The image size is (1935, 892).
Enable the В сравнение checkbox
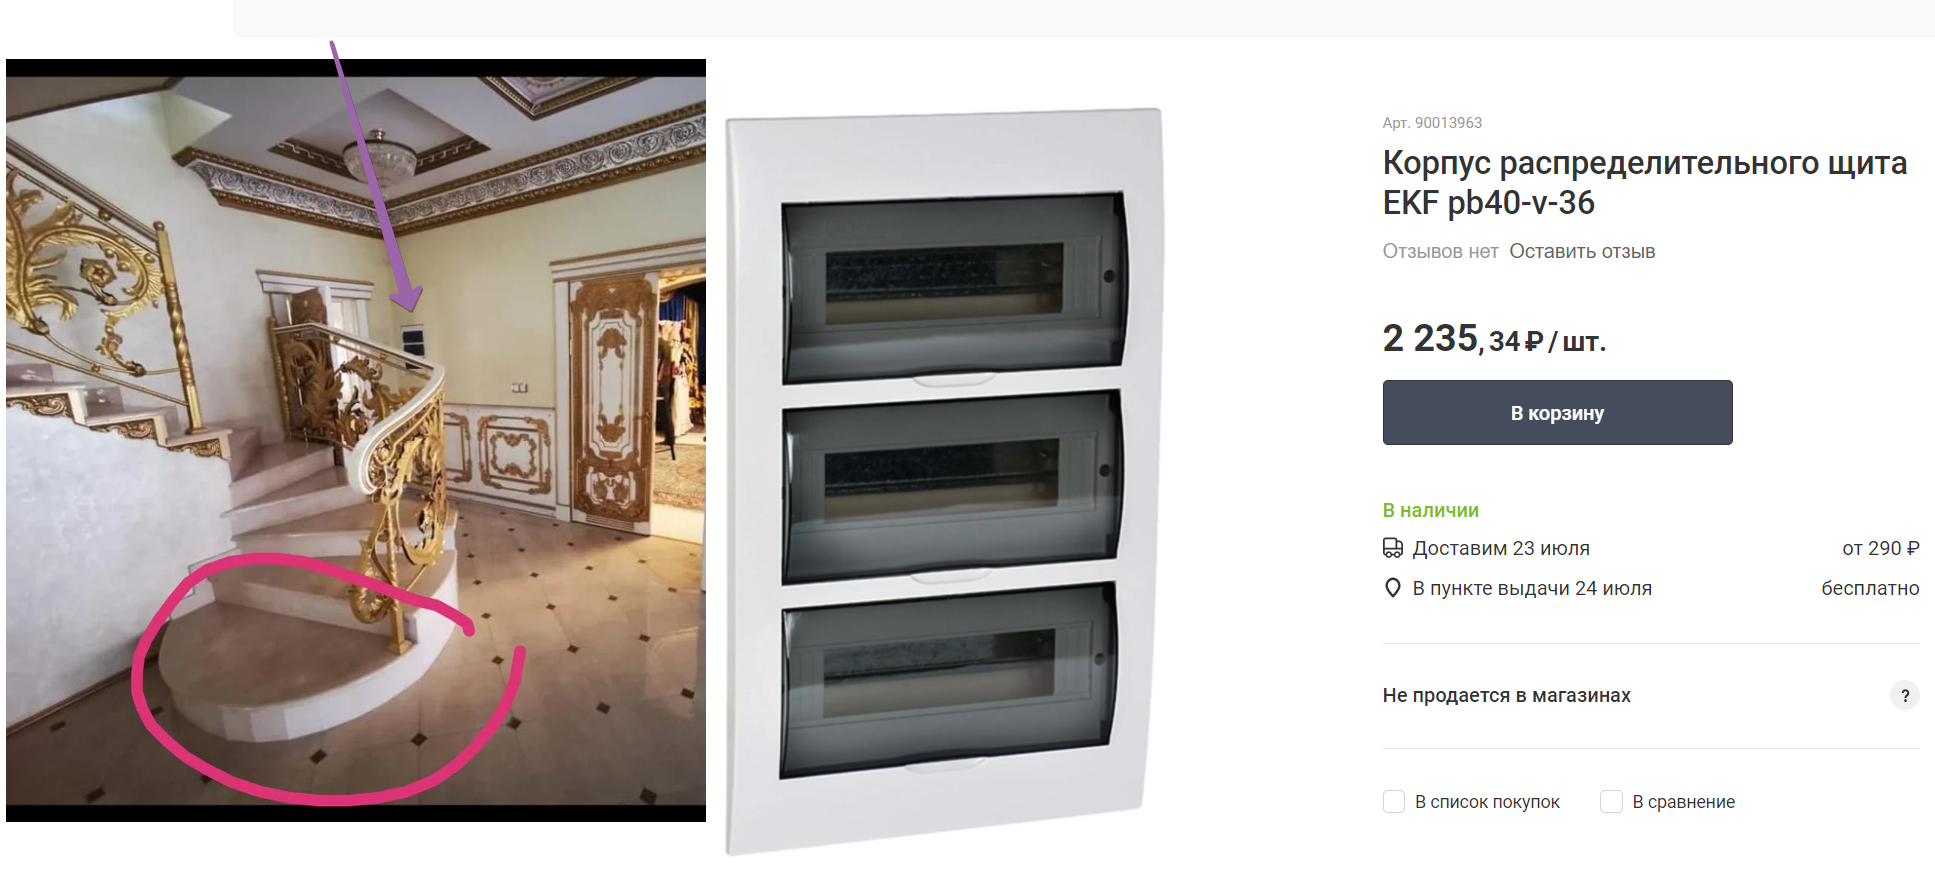coord(1611,801)
